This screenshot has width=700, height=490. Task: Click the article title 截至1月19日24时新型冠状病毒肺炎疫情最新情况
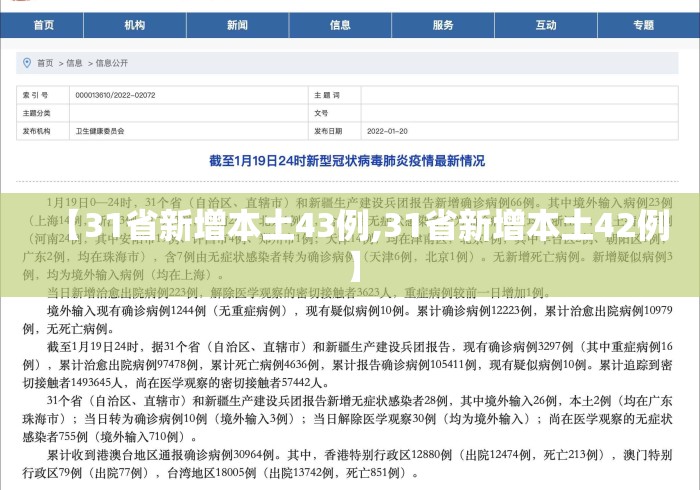pos(347,161)
